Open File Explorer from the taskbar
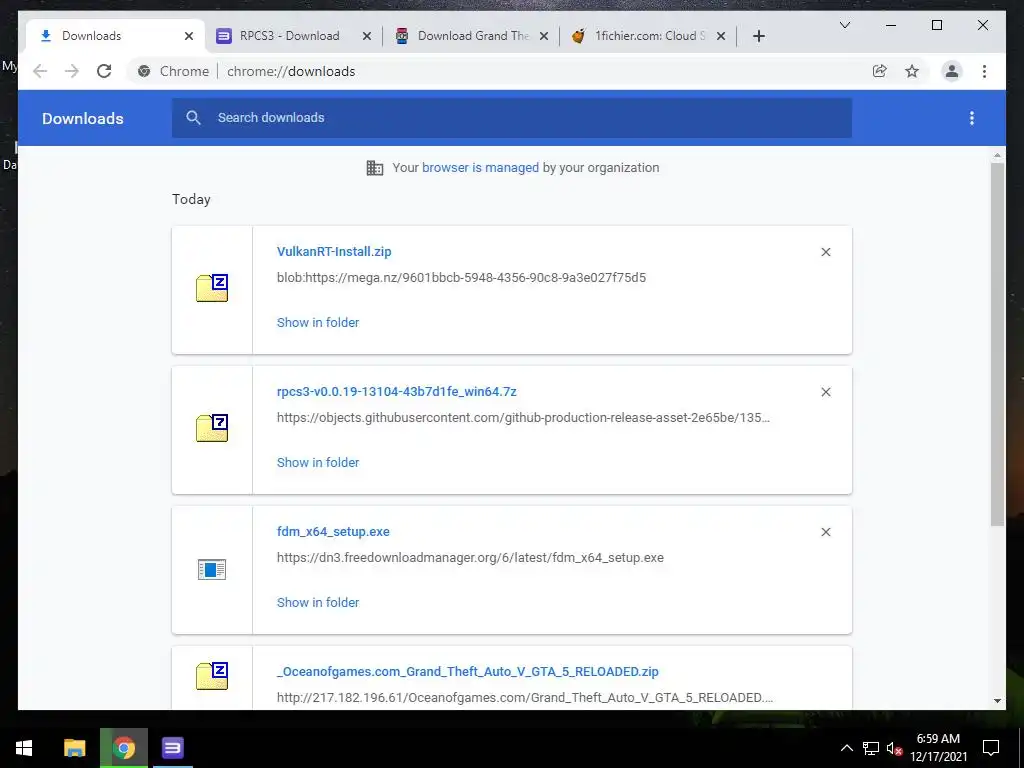 tap(74, 748)
